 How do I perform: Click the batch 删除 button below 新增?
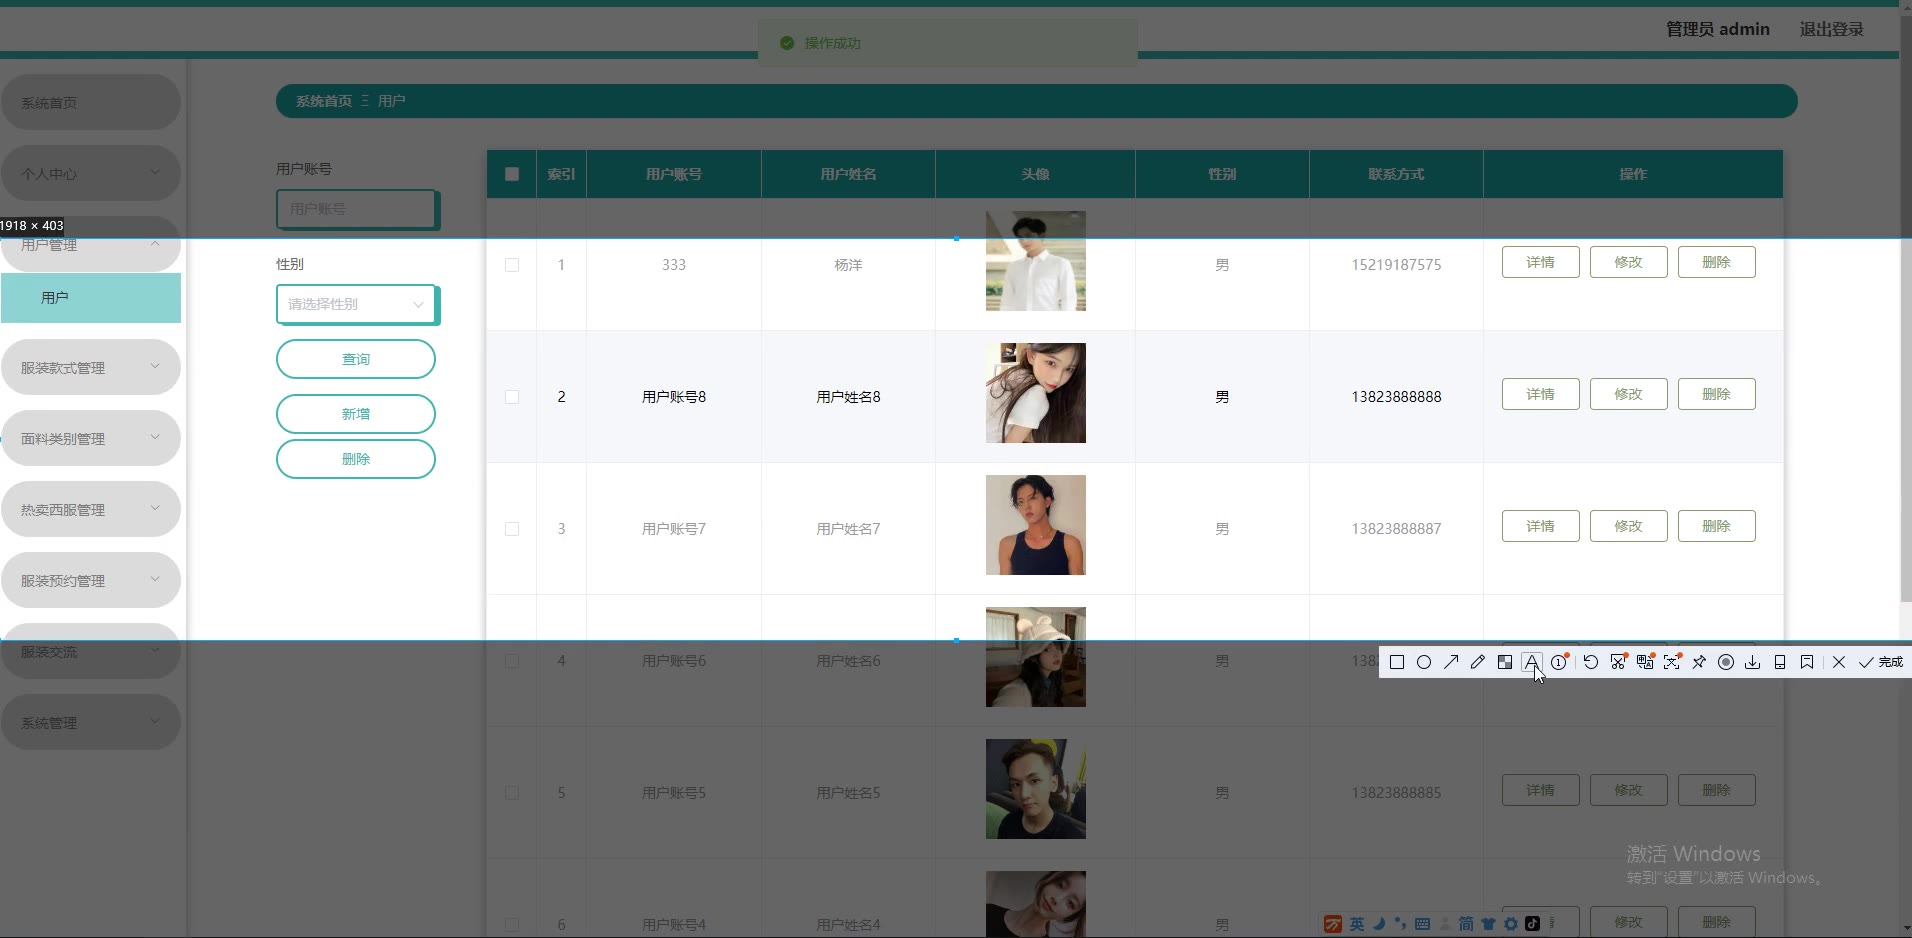(x=356, y=459)
